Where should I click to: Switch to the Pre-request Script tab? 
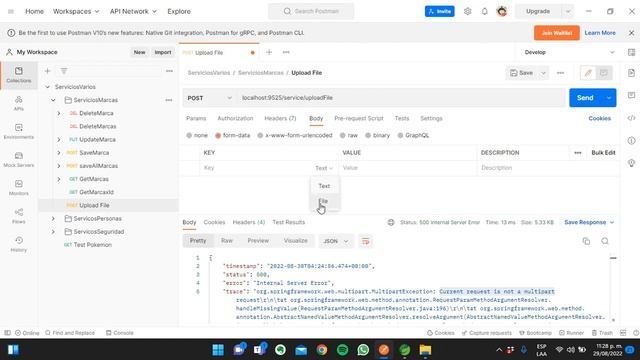click(x=359, y=118)
